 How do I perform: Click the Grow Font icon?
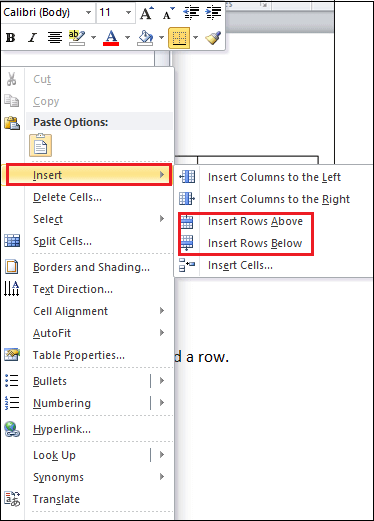point(147,13)
